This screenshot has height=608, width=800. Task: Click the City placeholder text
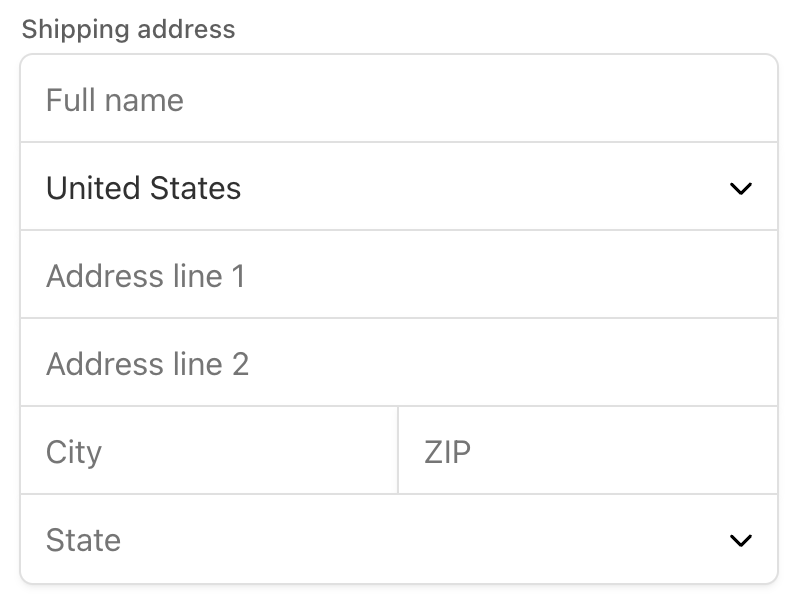74,452
